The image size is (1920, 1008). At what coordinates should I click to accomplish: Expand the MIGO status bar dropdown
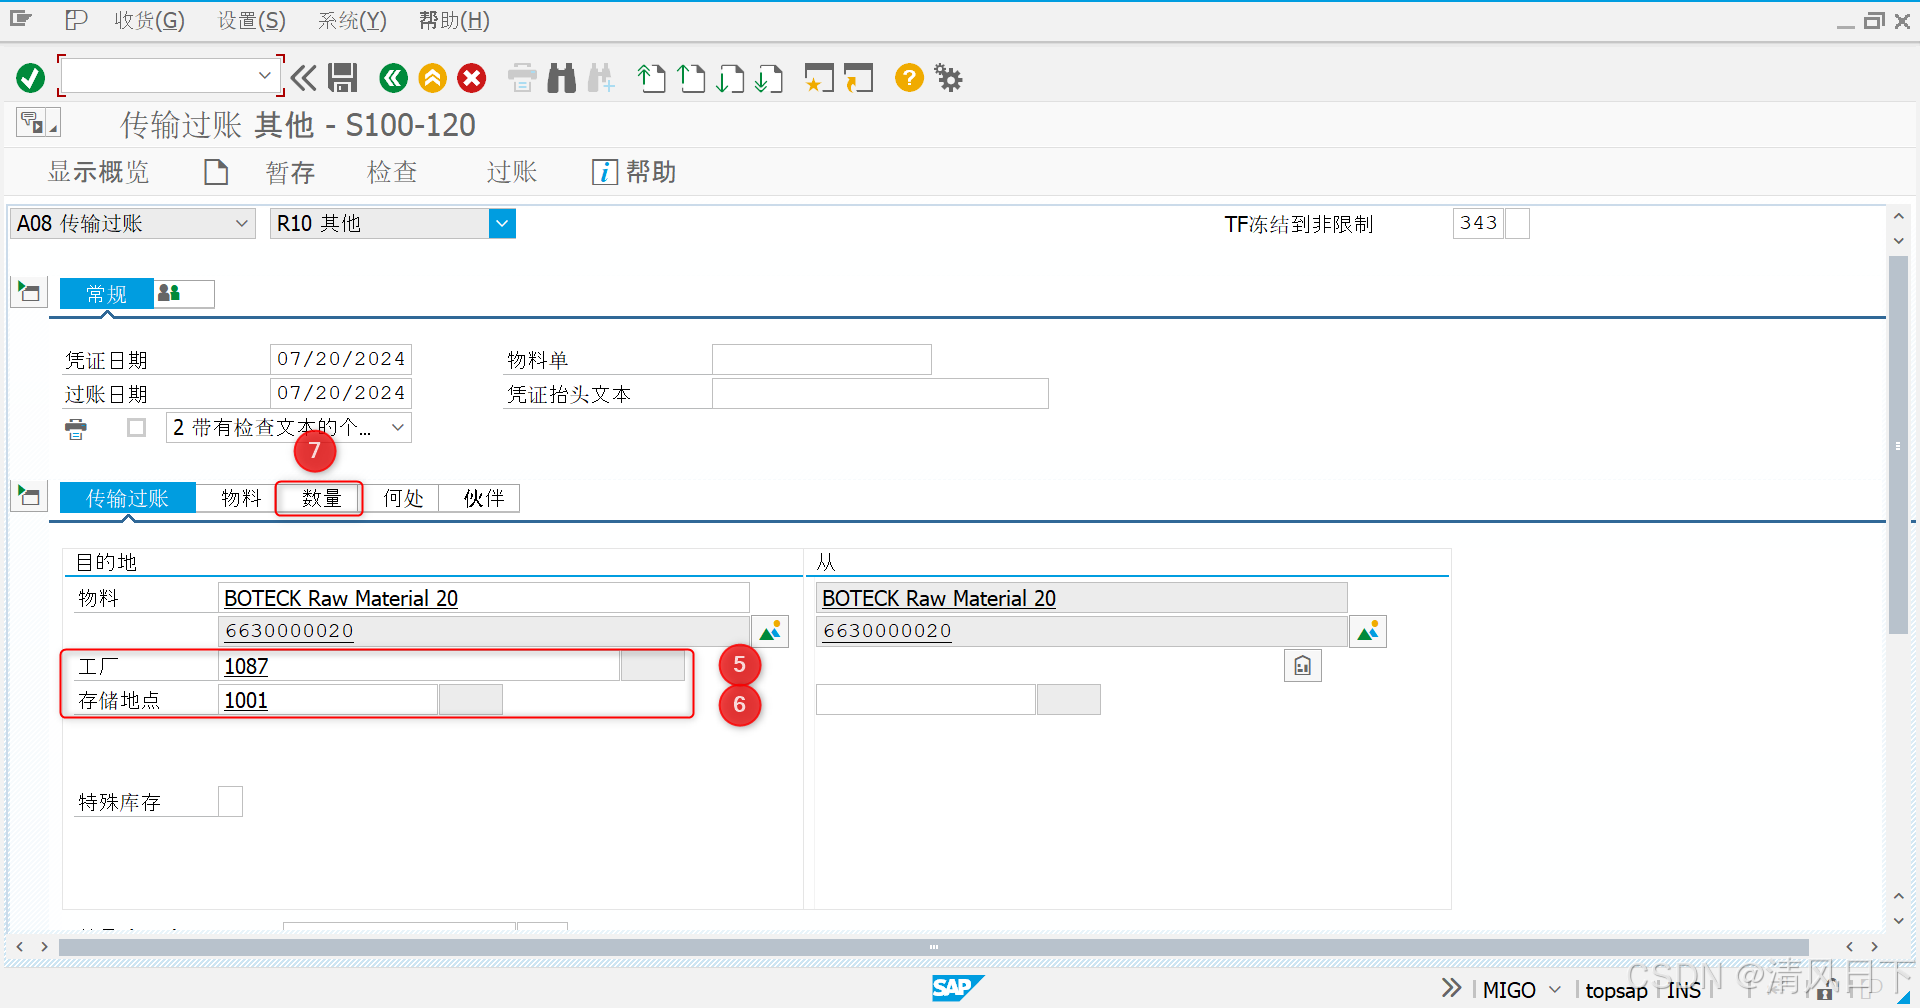[x=1554, y=989]
